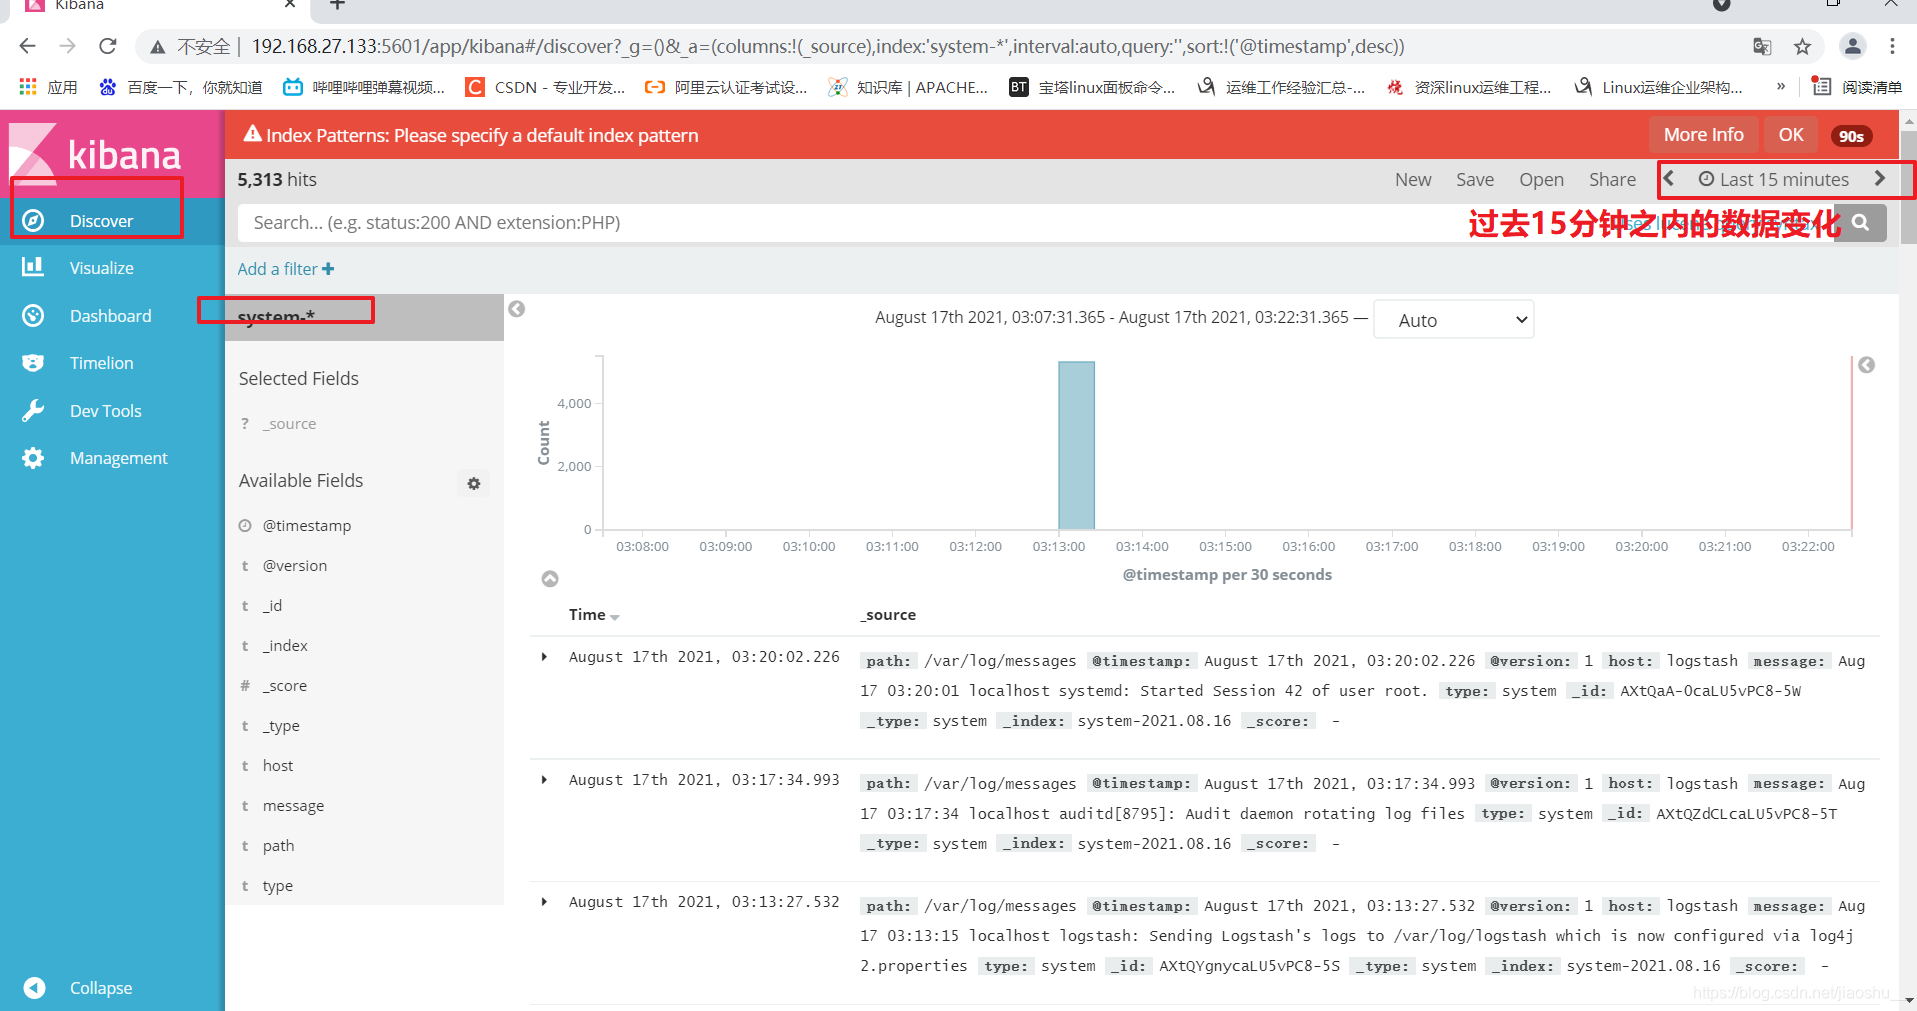Click the histogram bar at 03:13:00
The width and height of the screenshot is (1917, 1011).
[1076, 445]
